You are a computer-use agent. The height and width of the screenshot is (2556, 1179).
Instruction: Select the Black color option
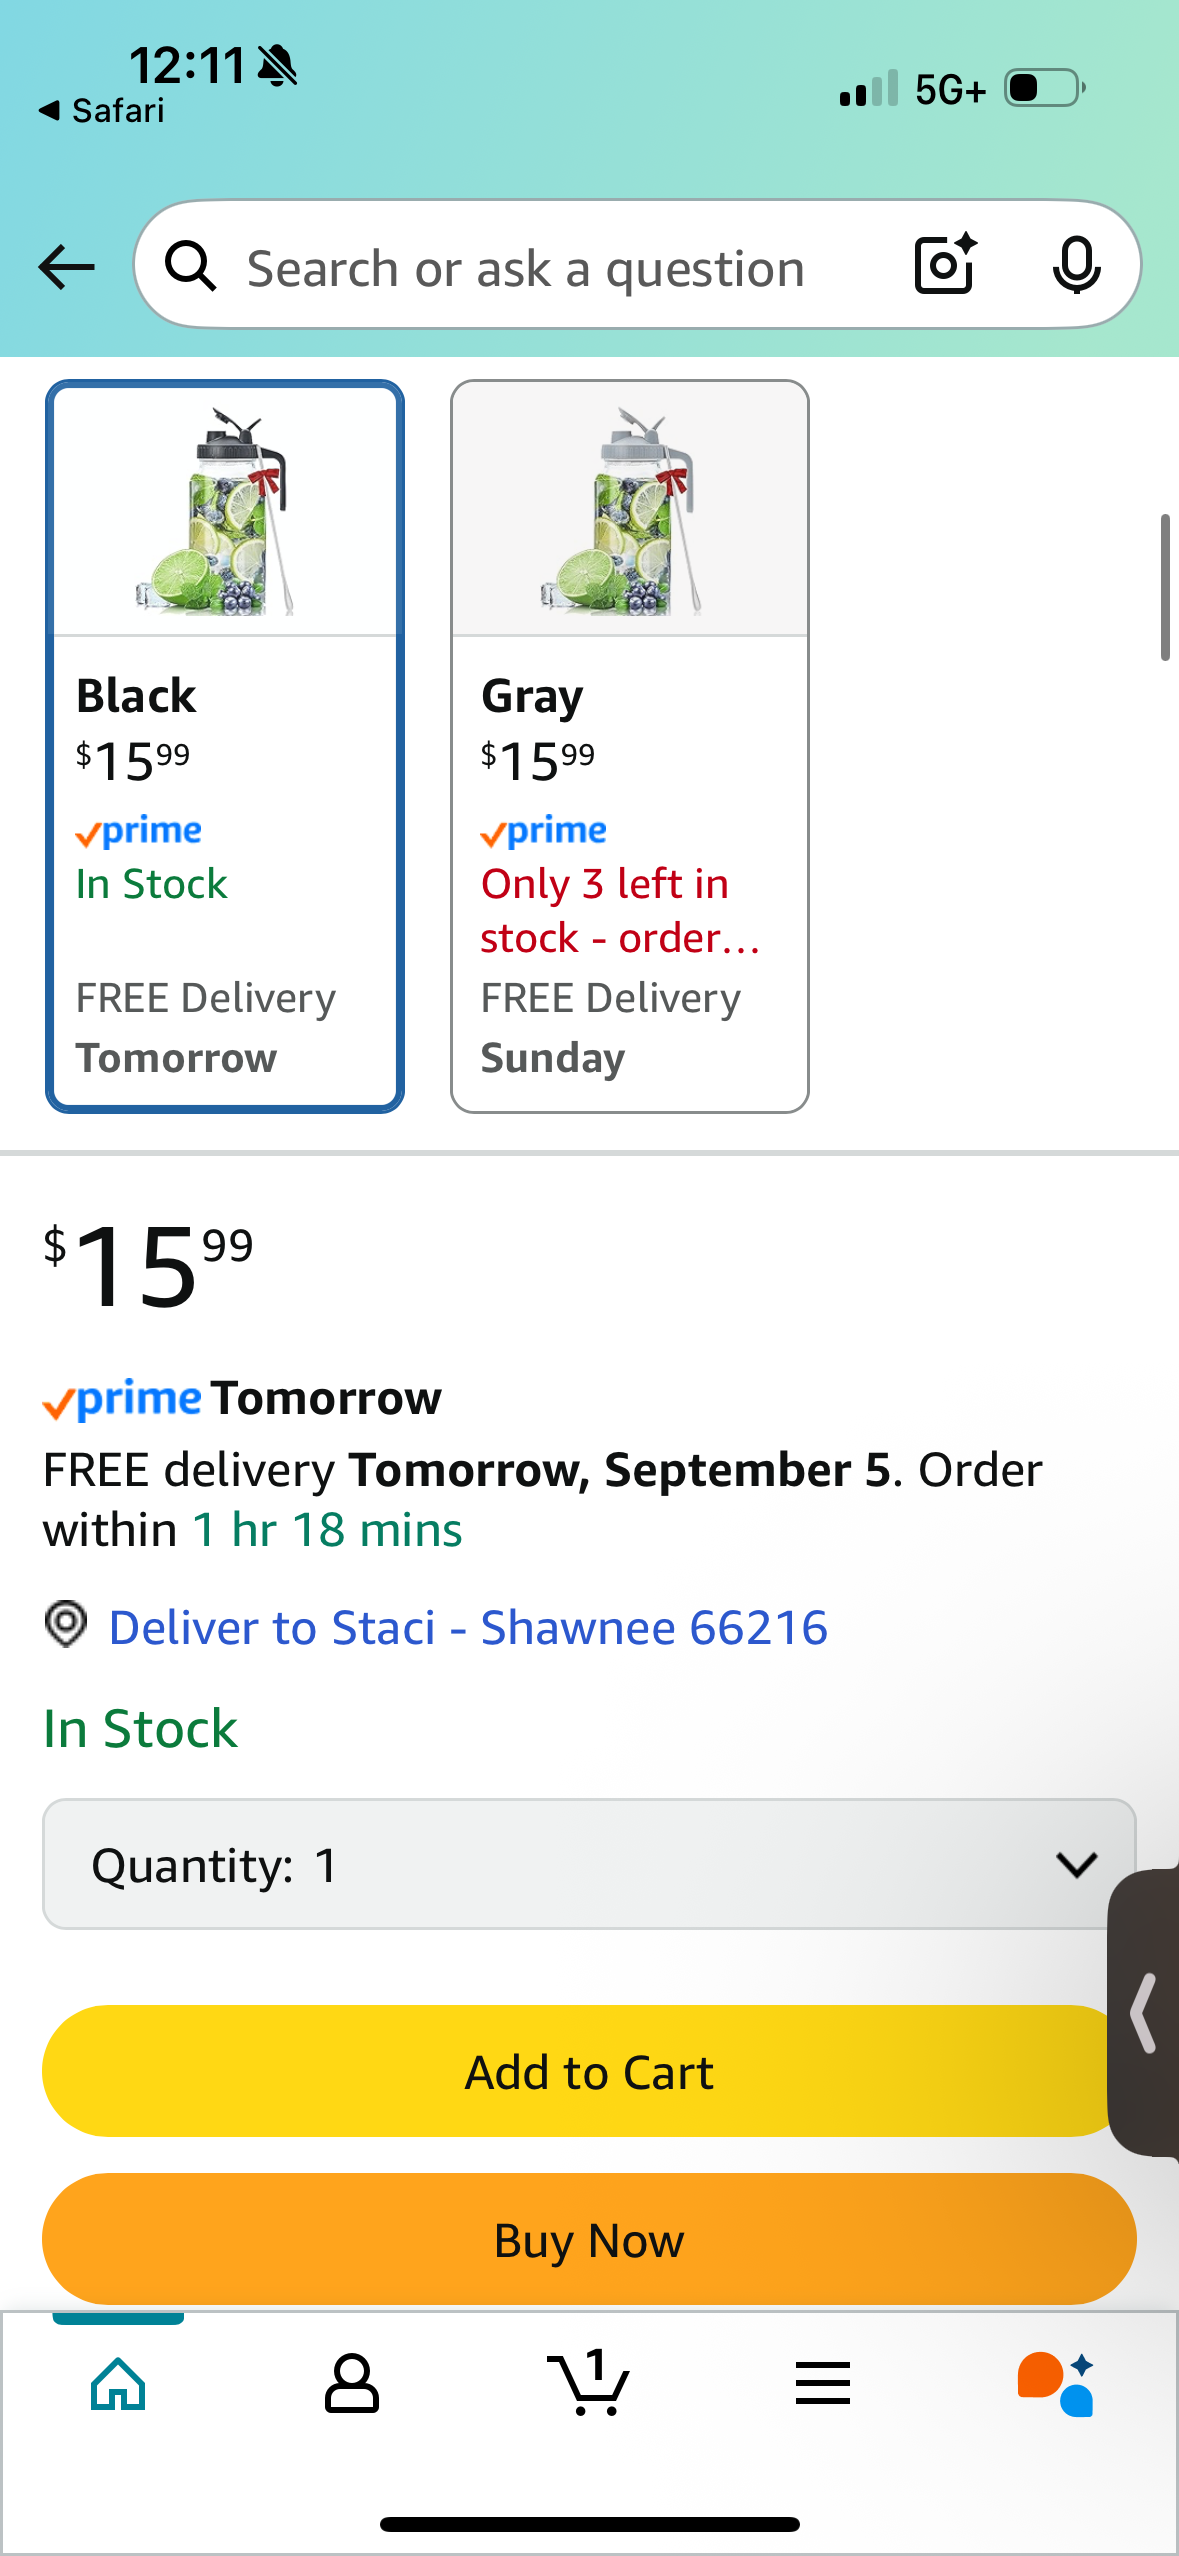[225, 746]
